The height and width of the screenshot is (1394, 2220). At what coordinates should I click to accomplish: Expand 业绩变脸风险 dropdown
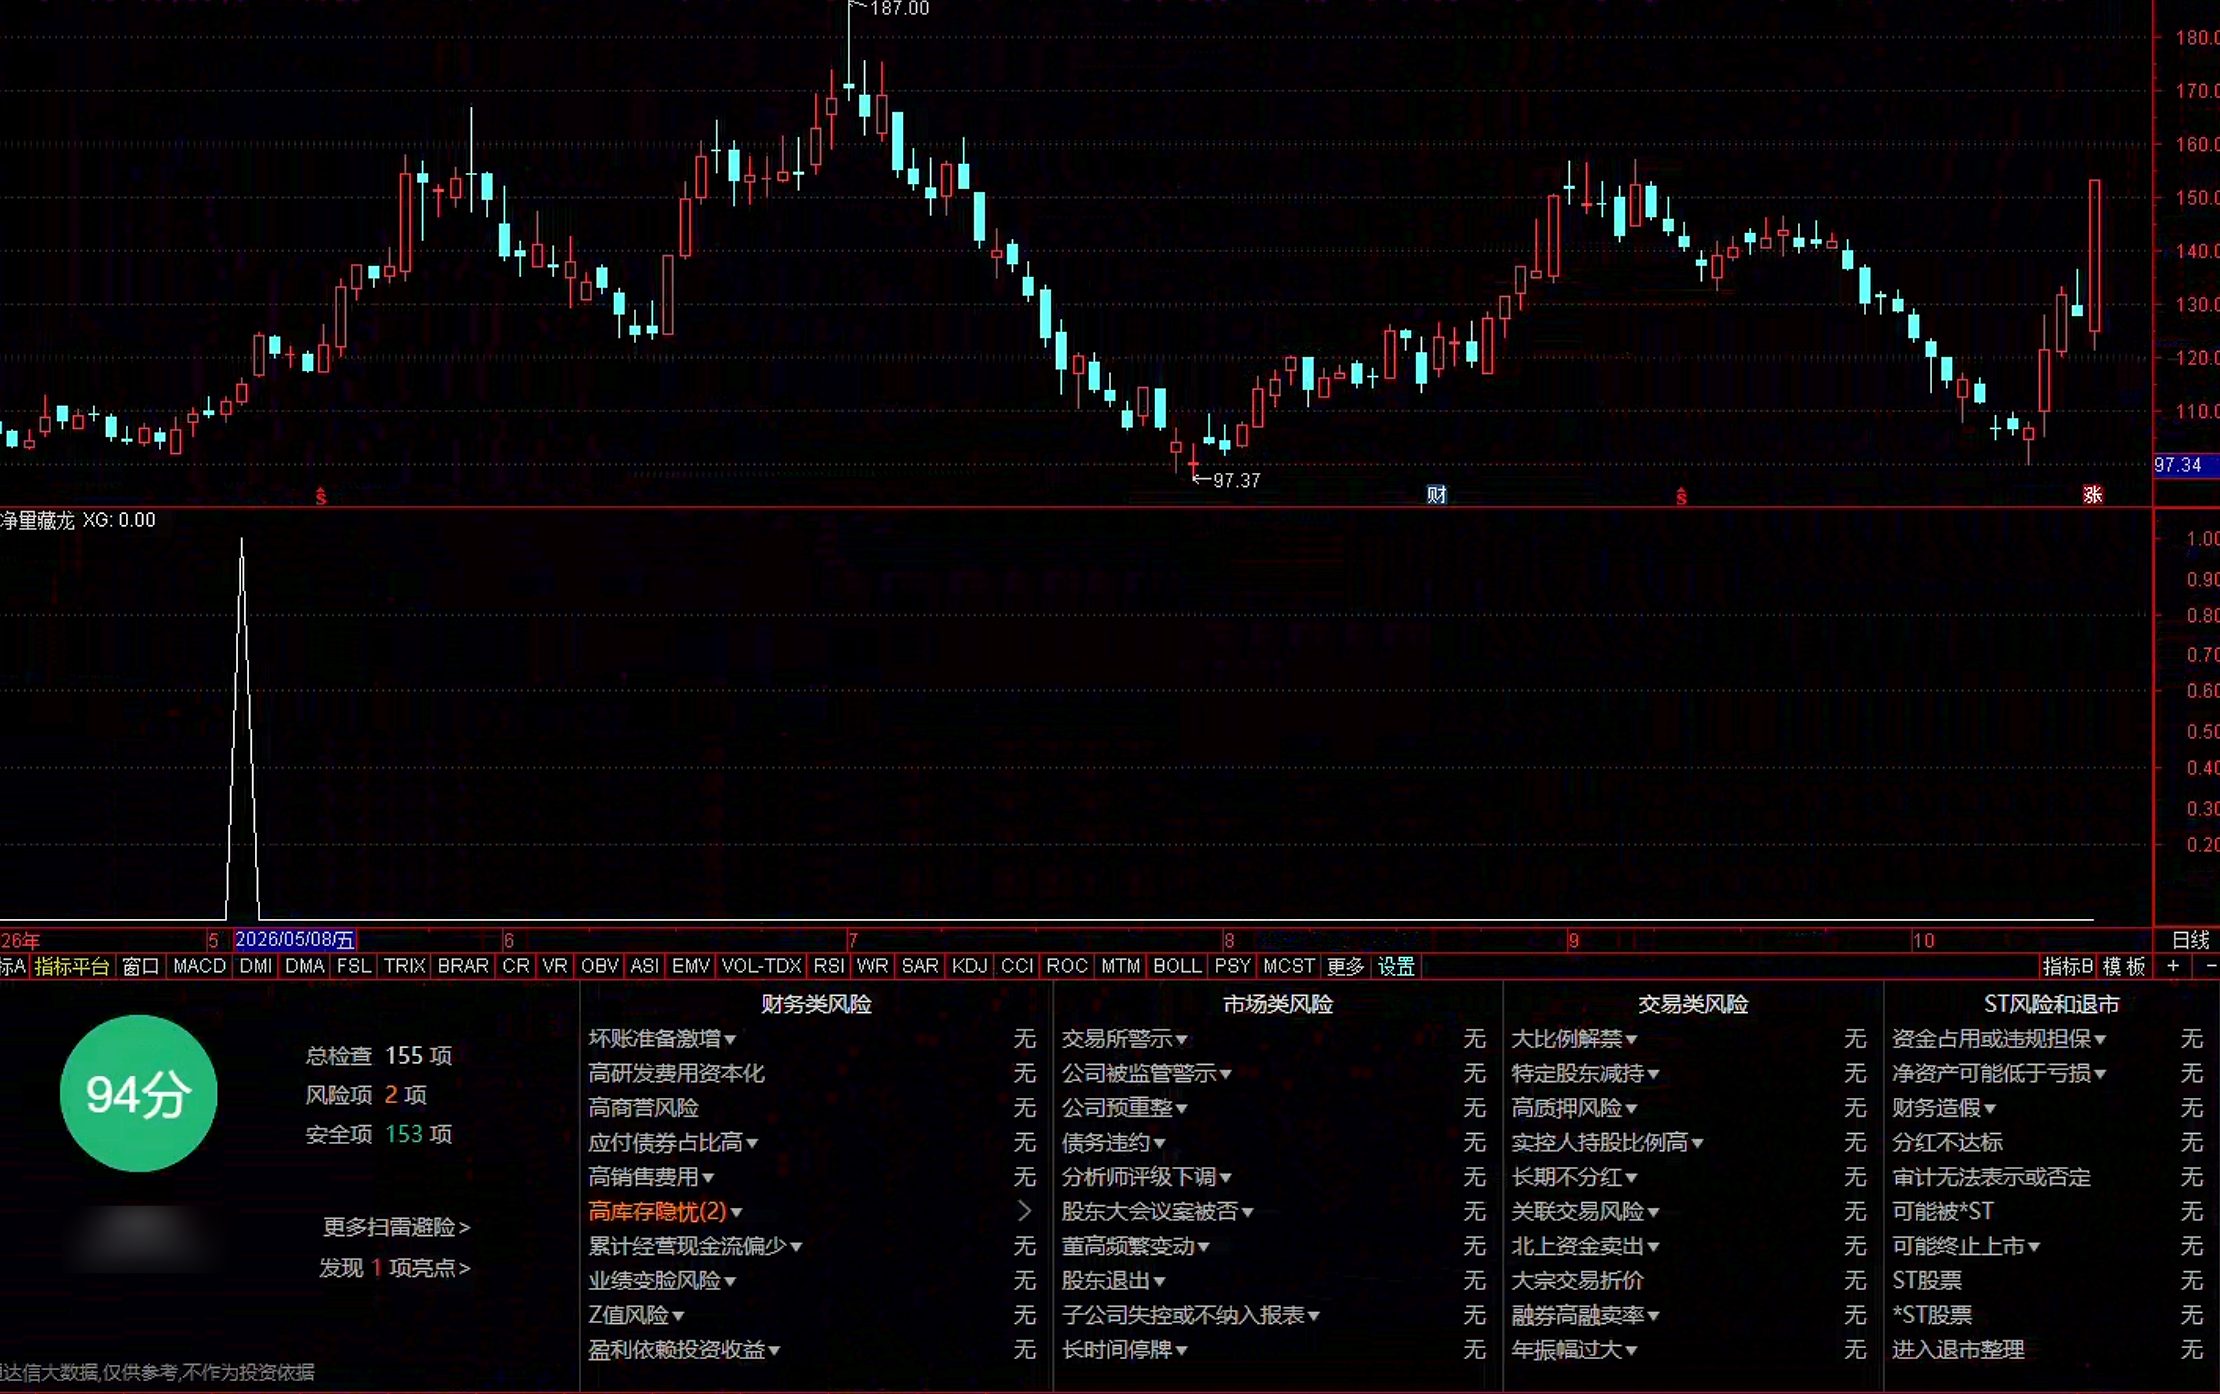click(x=662, y=1280)
